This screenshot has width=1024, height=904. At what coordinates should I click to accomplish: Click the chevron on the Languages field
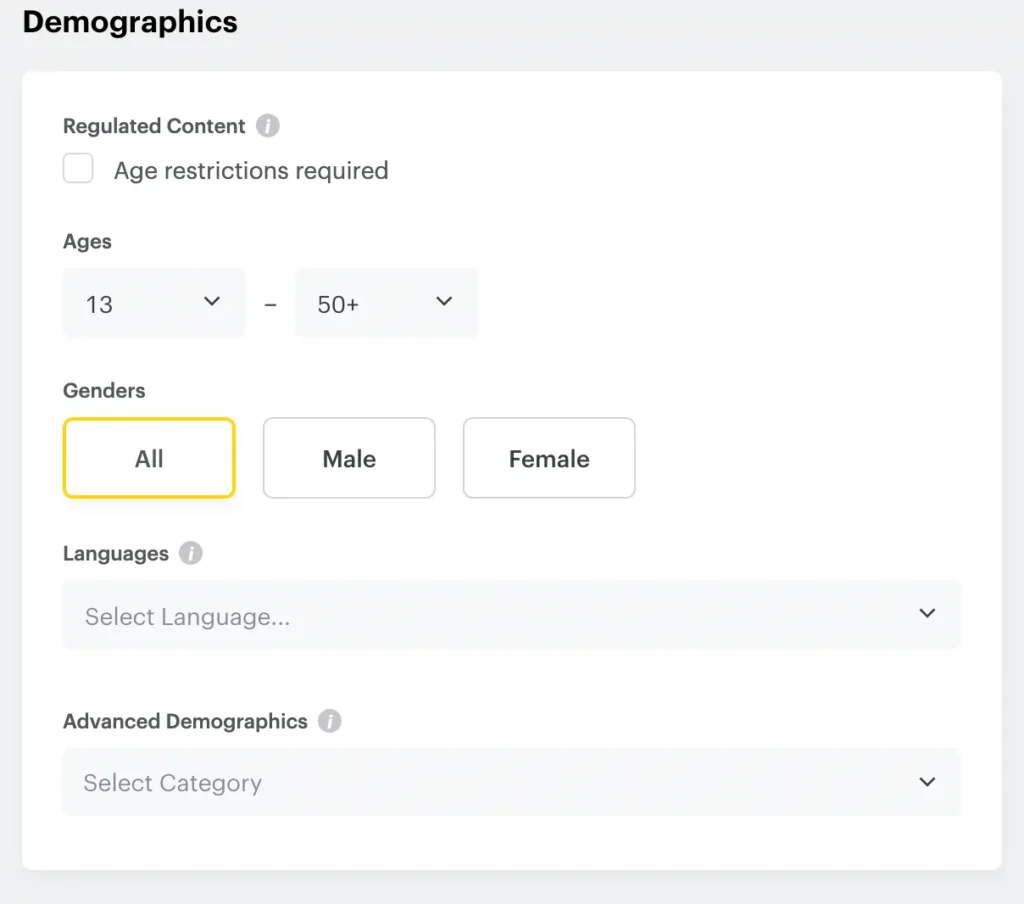pos(927,614)
